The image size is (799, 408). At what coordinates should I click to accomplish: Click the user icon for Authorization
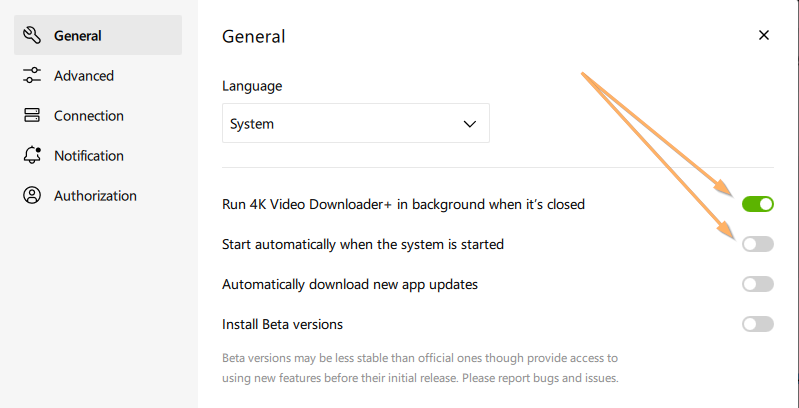pyautogui.click(x=33, y=196)
